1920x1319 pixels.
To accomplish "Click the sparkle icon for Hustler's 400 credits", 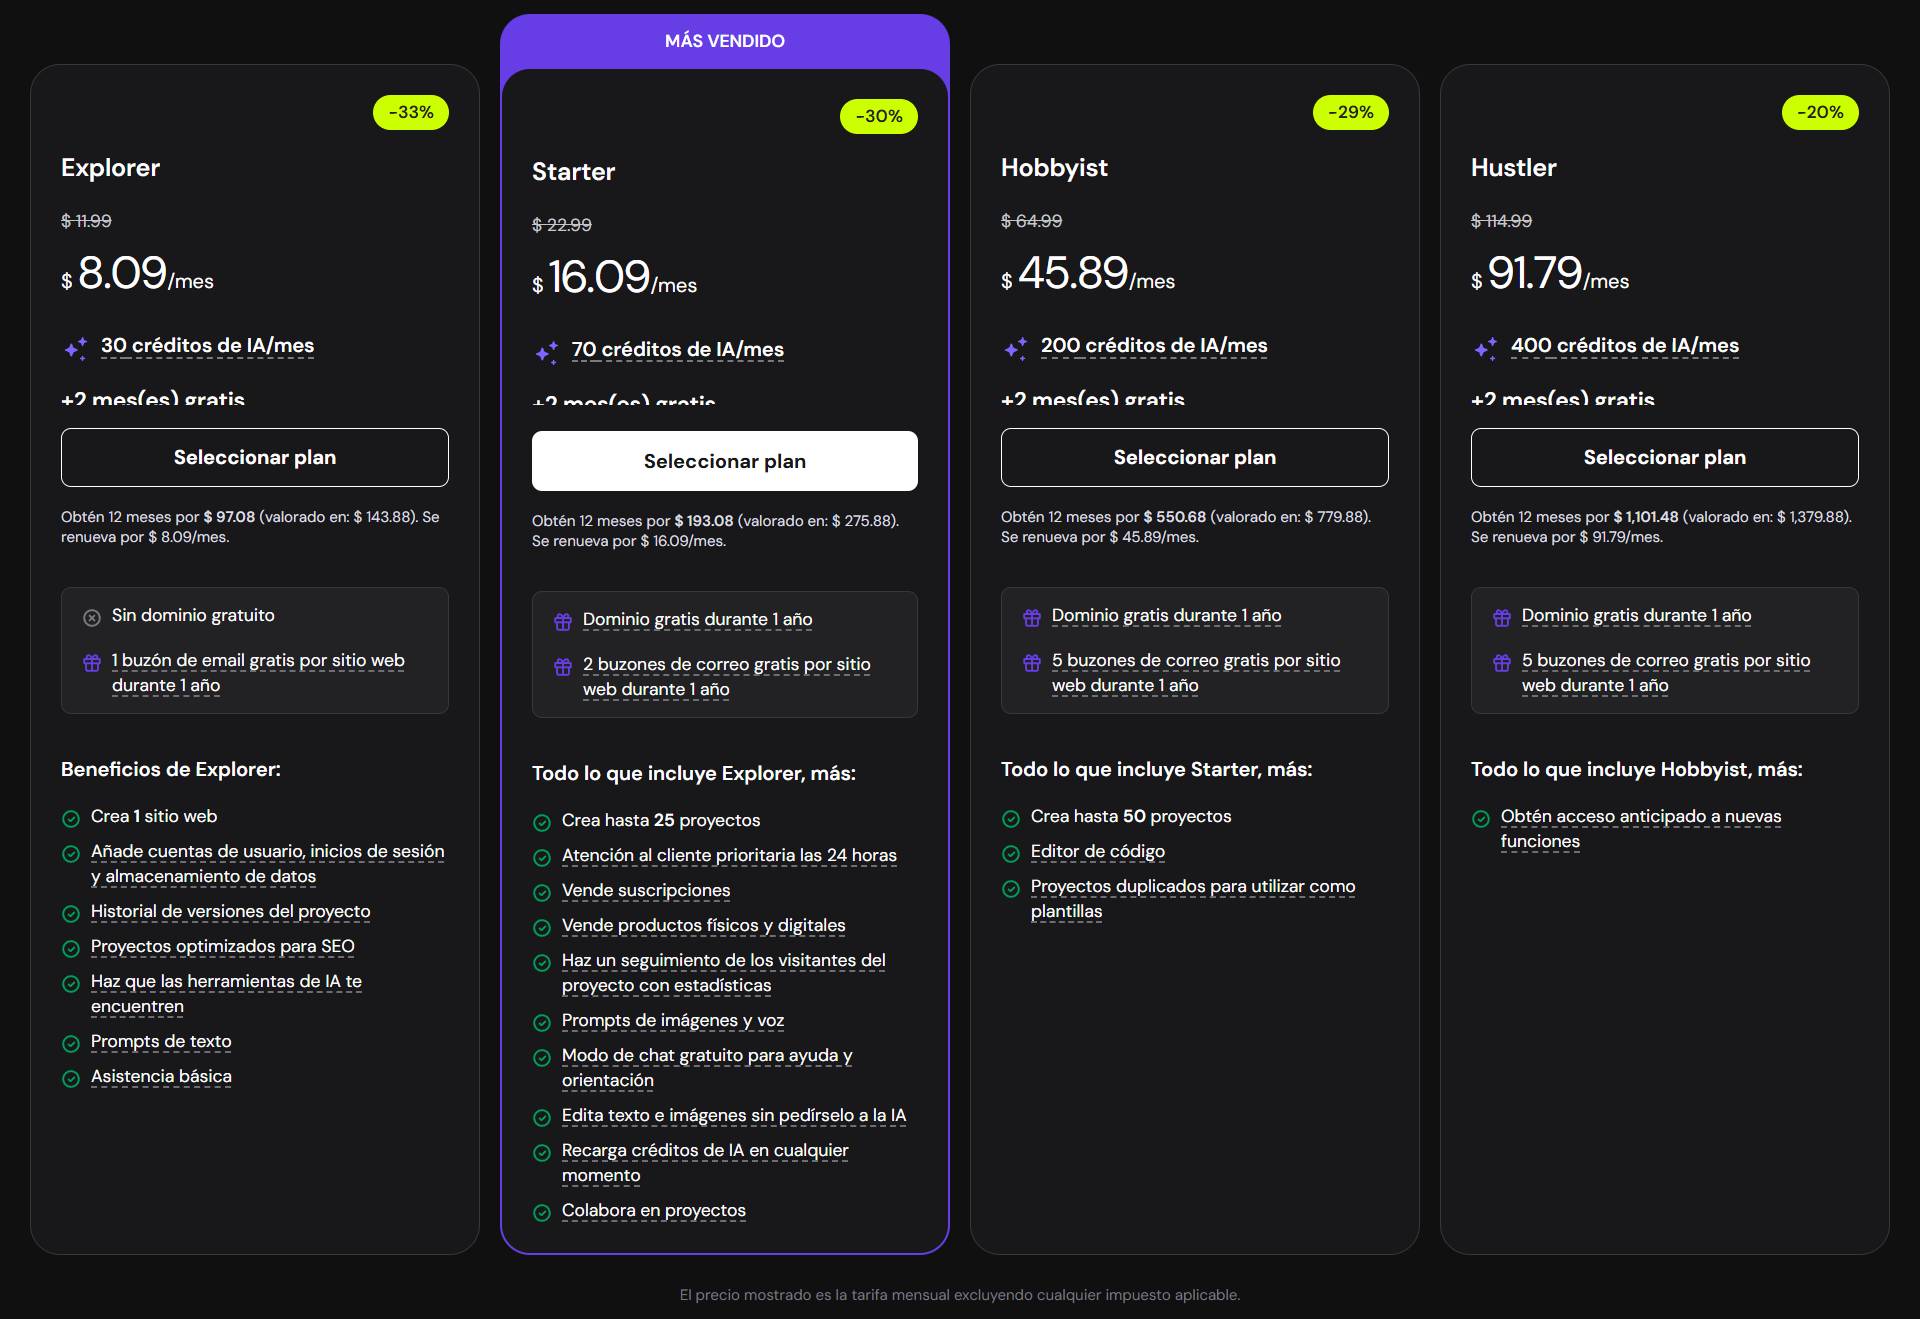I will click(x=1485, y=348).
